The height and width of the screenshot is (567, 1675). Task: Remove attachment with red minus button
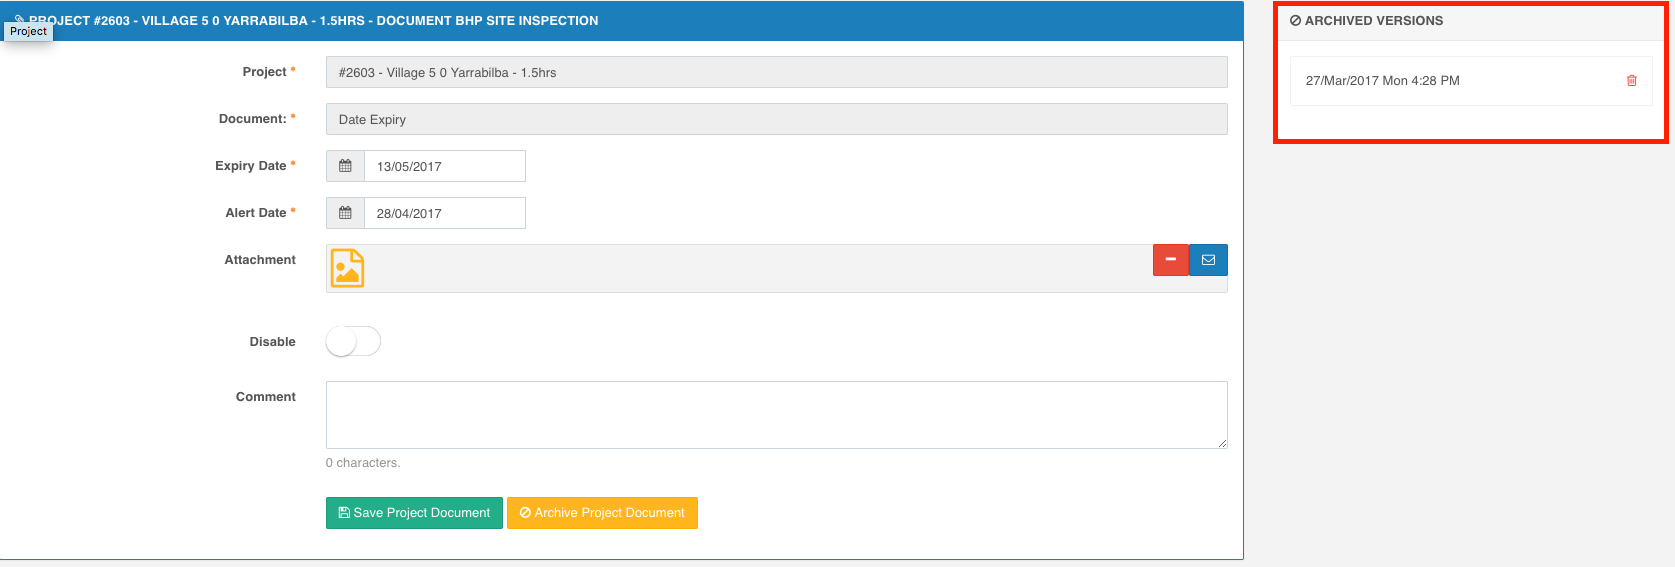1170,260
